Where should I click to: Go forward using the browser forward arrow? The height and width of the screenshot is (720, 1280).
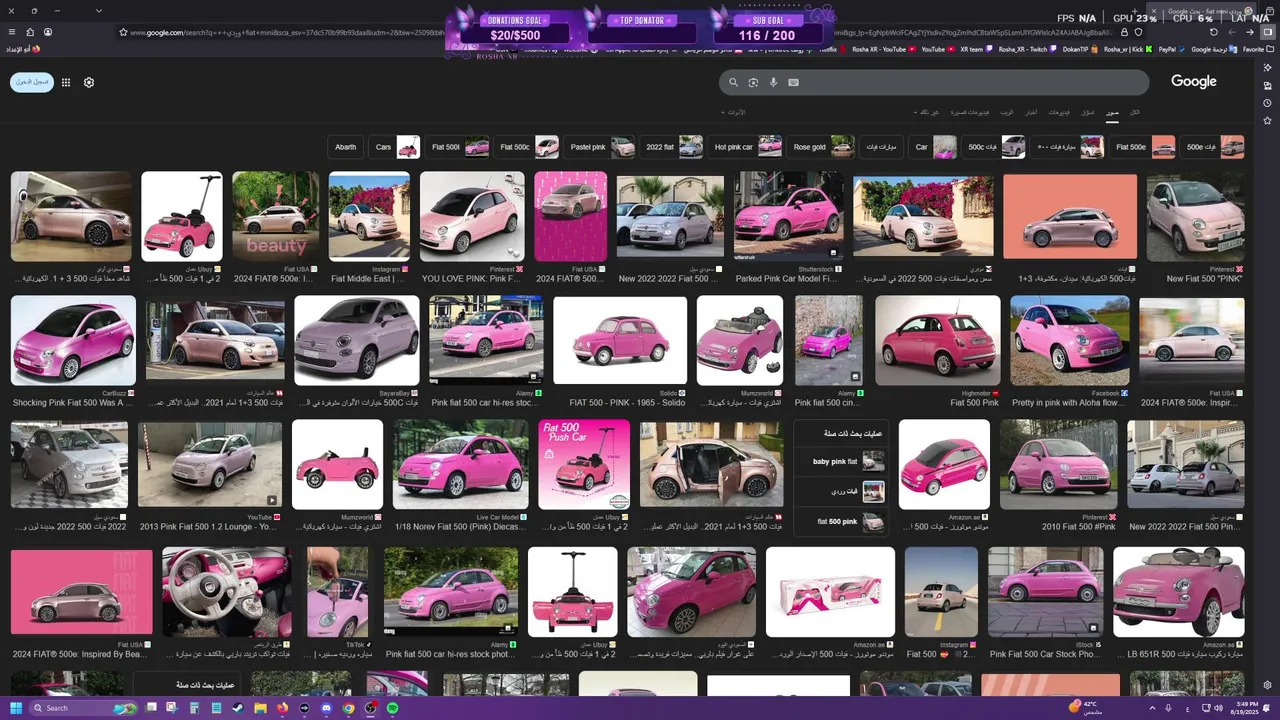[x=1232, y=32]
